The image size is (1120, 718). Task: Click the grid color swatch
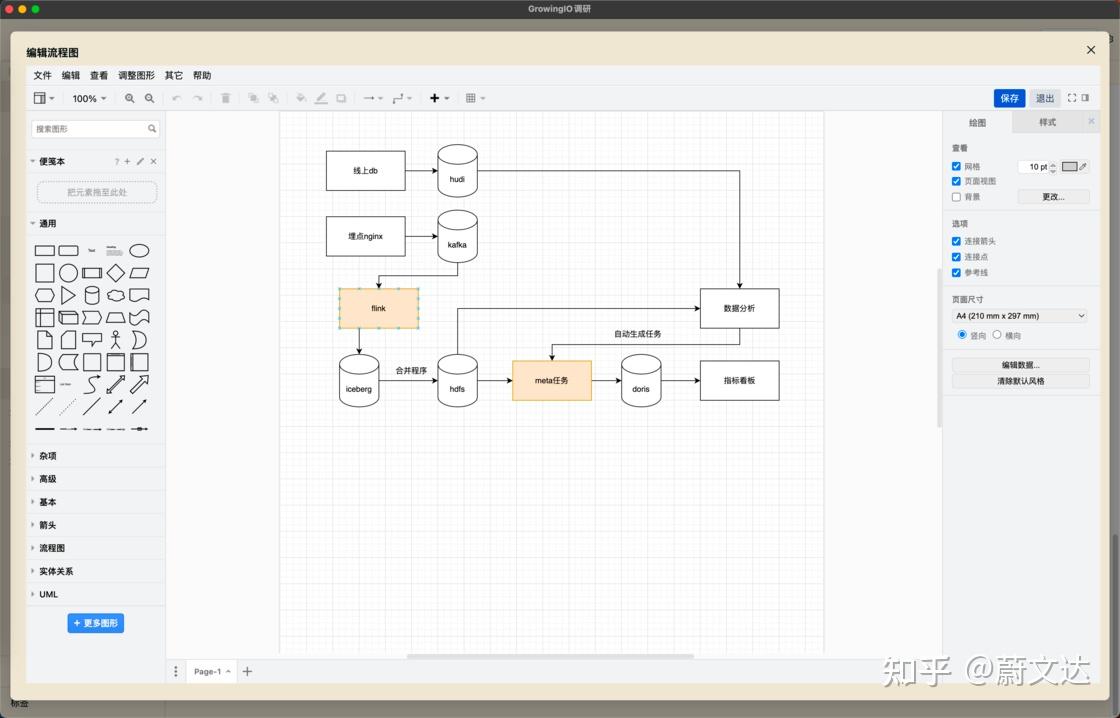pyautogui.click(x=1069, y=167)
